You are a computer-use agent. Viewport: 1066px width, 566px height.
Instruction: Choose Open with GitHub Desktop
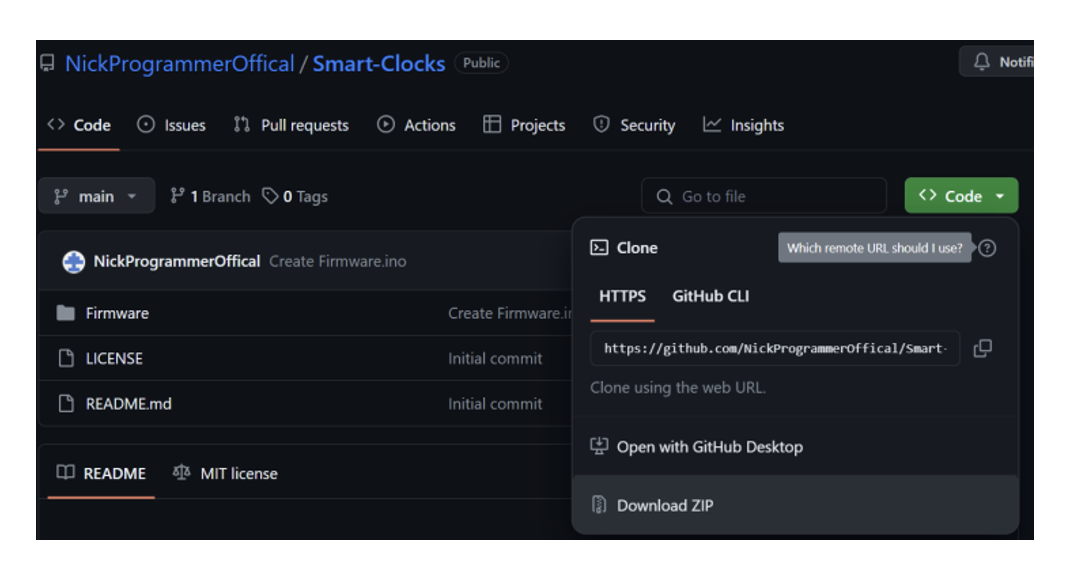[x=709, y=447]
